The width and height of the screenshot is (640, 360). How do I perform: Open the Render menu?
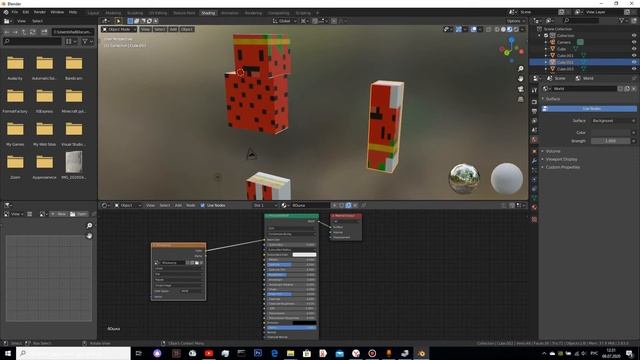(x=40, y=12)
